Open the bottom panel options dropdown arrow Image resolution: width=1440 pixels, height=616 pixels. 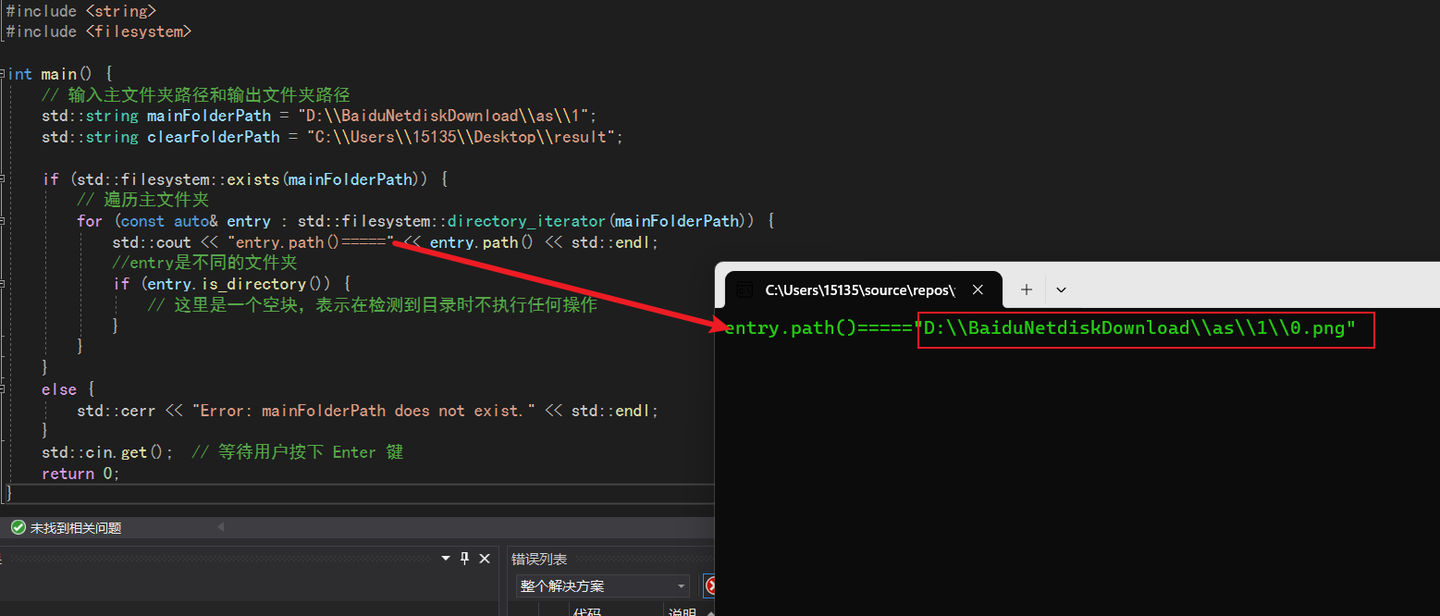click(x=445, y=558)
